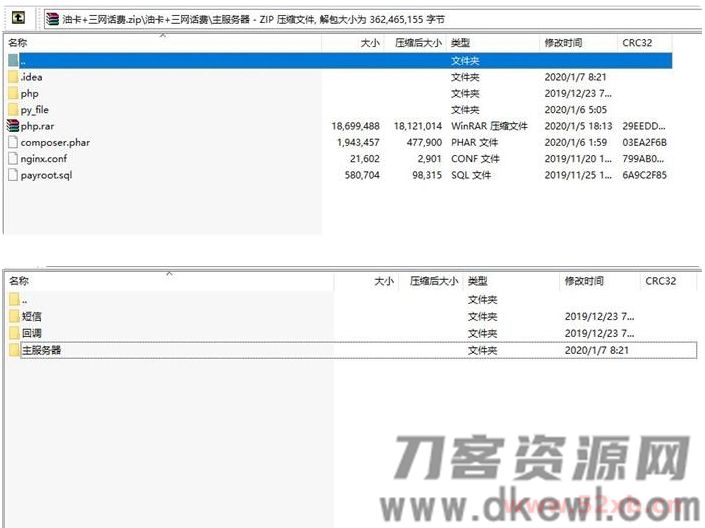This screenshot has height=528, width=705.
Task: Select the 主服务器 folder name
Action: coord(41,350)
